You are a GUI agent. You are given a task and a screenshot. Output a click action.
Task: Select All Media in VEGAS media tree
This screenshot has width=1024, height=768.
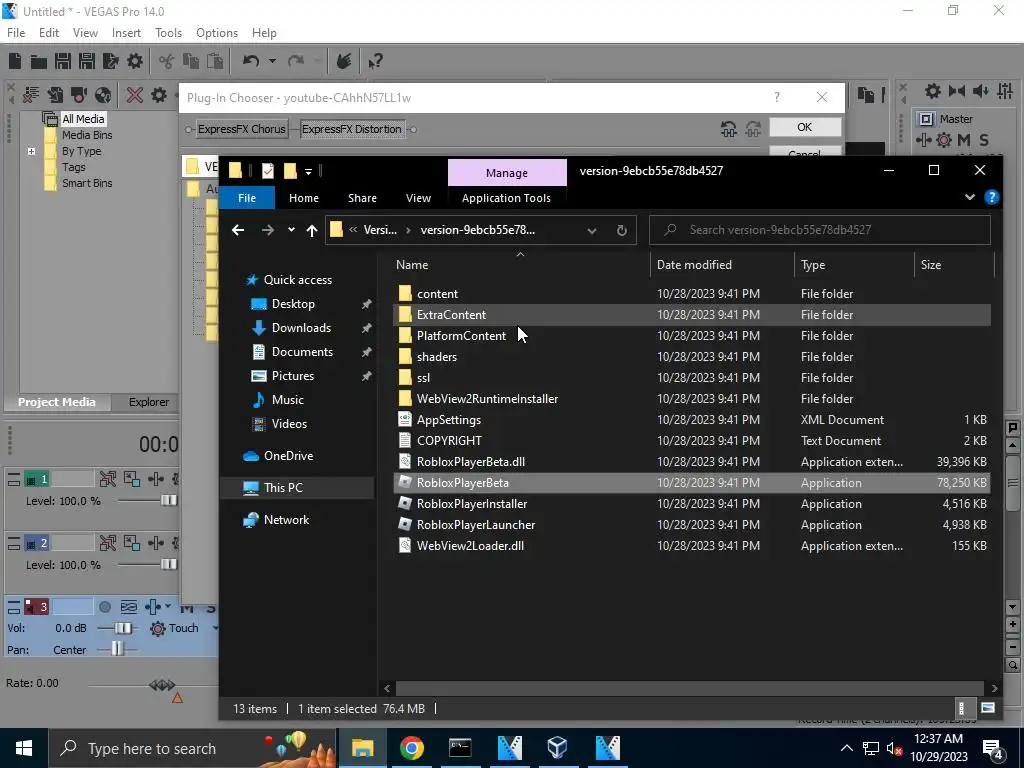point(83,119)
